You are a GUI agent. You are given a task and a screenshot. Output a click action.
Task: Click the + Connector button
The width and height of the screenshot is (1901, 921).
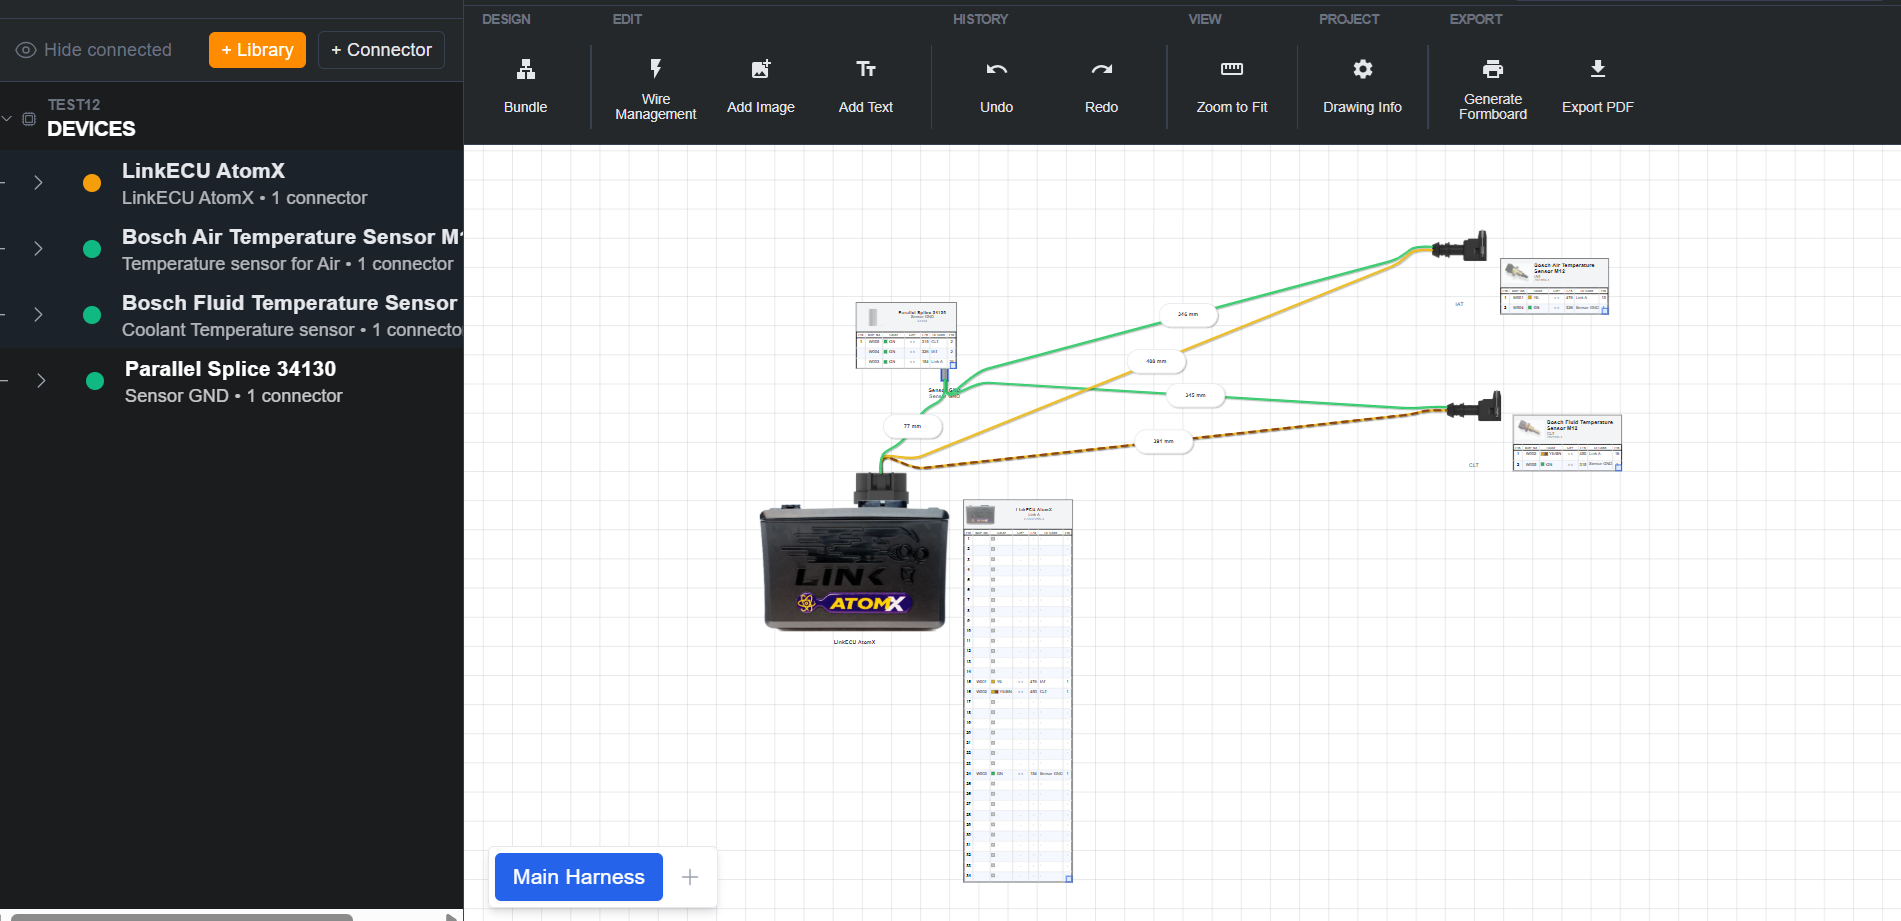click(x=381, y=50)
